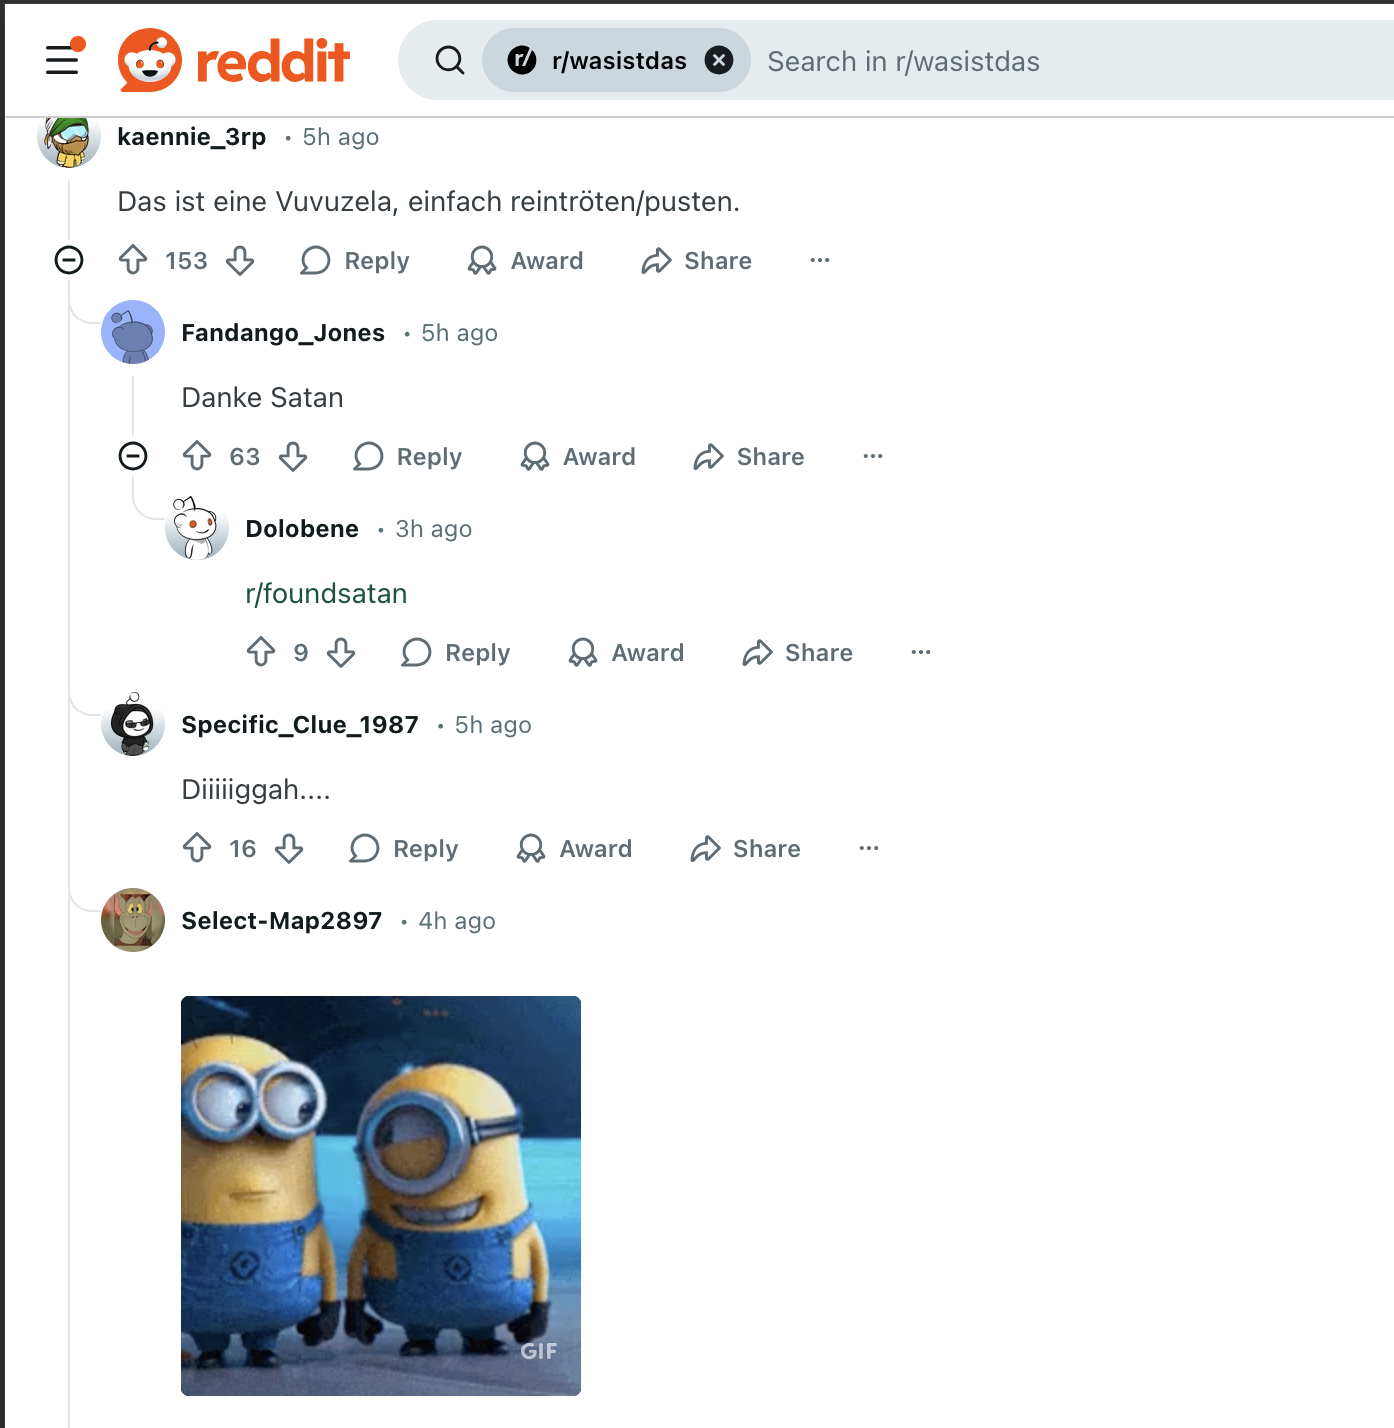
Task: Reply to Fandango_Jones' comment
Action: coord(408,457)
